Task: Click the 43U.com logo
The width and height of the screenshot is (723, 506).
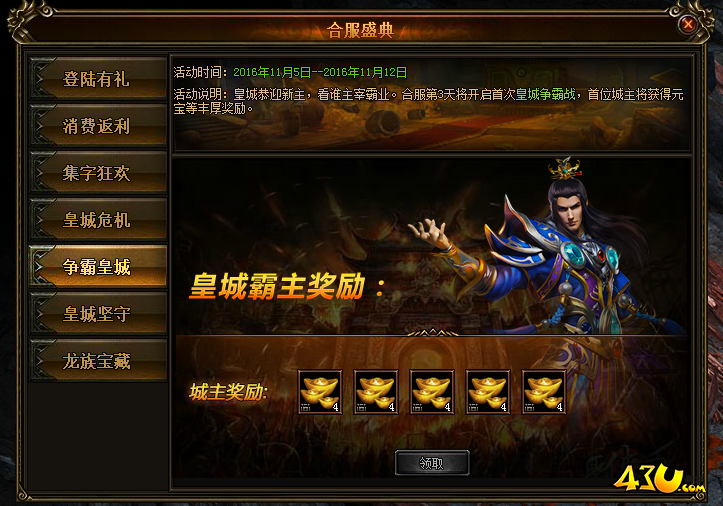Action: [659, 478]
